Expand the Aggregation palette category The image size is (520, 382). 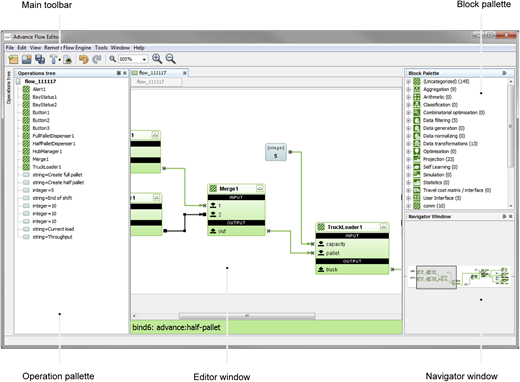pos(408,89)
